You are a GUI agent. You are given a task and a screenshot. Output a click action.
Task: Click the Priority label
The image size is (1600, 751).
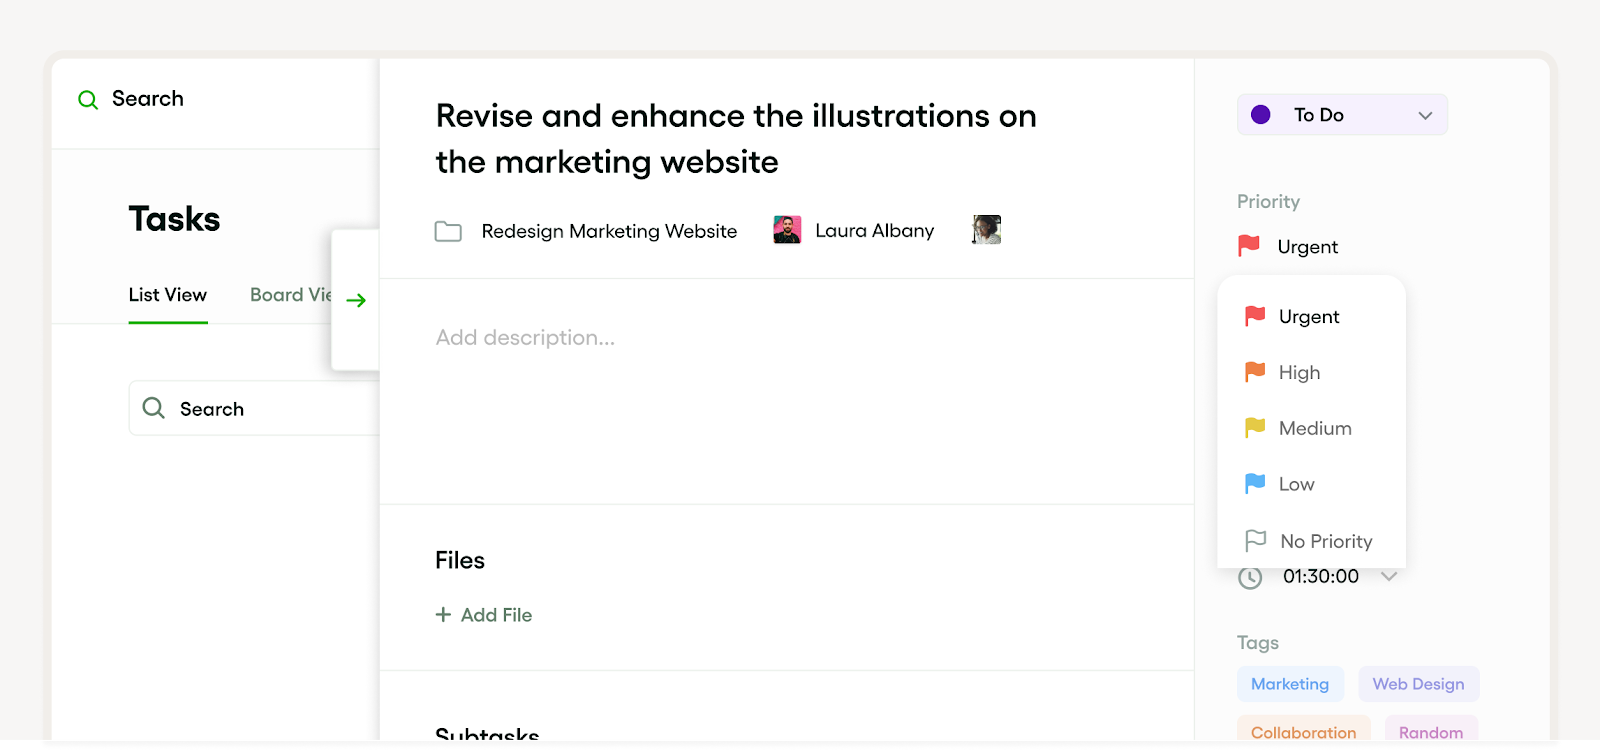pyautogui.click(x=1268, y=202)
